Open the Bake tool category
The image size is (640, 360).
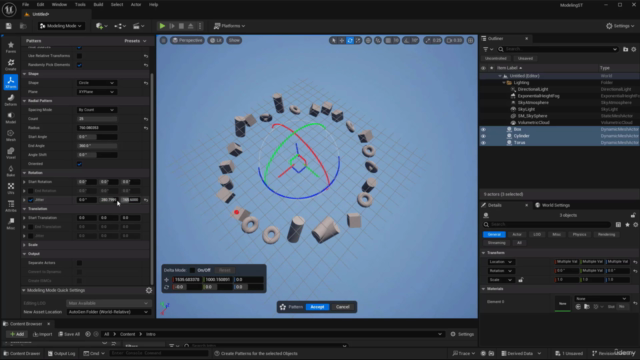click(x=11, y=171)
